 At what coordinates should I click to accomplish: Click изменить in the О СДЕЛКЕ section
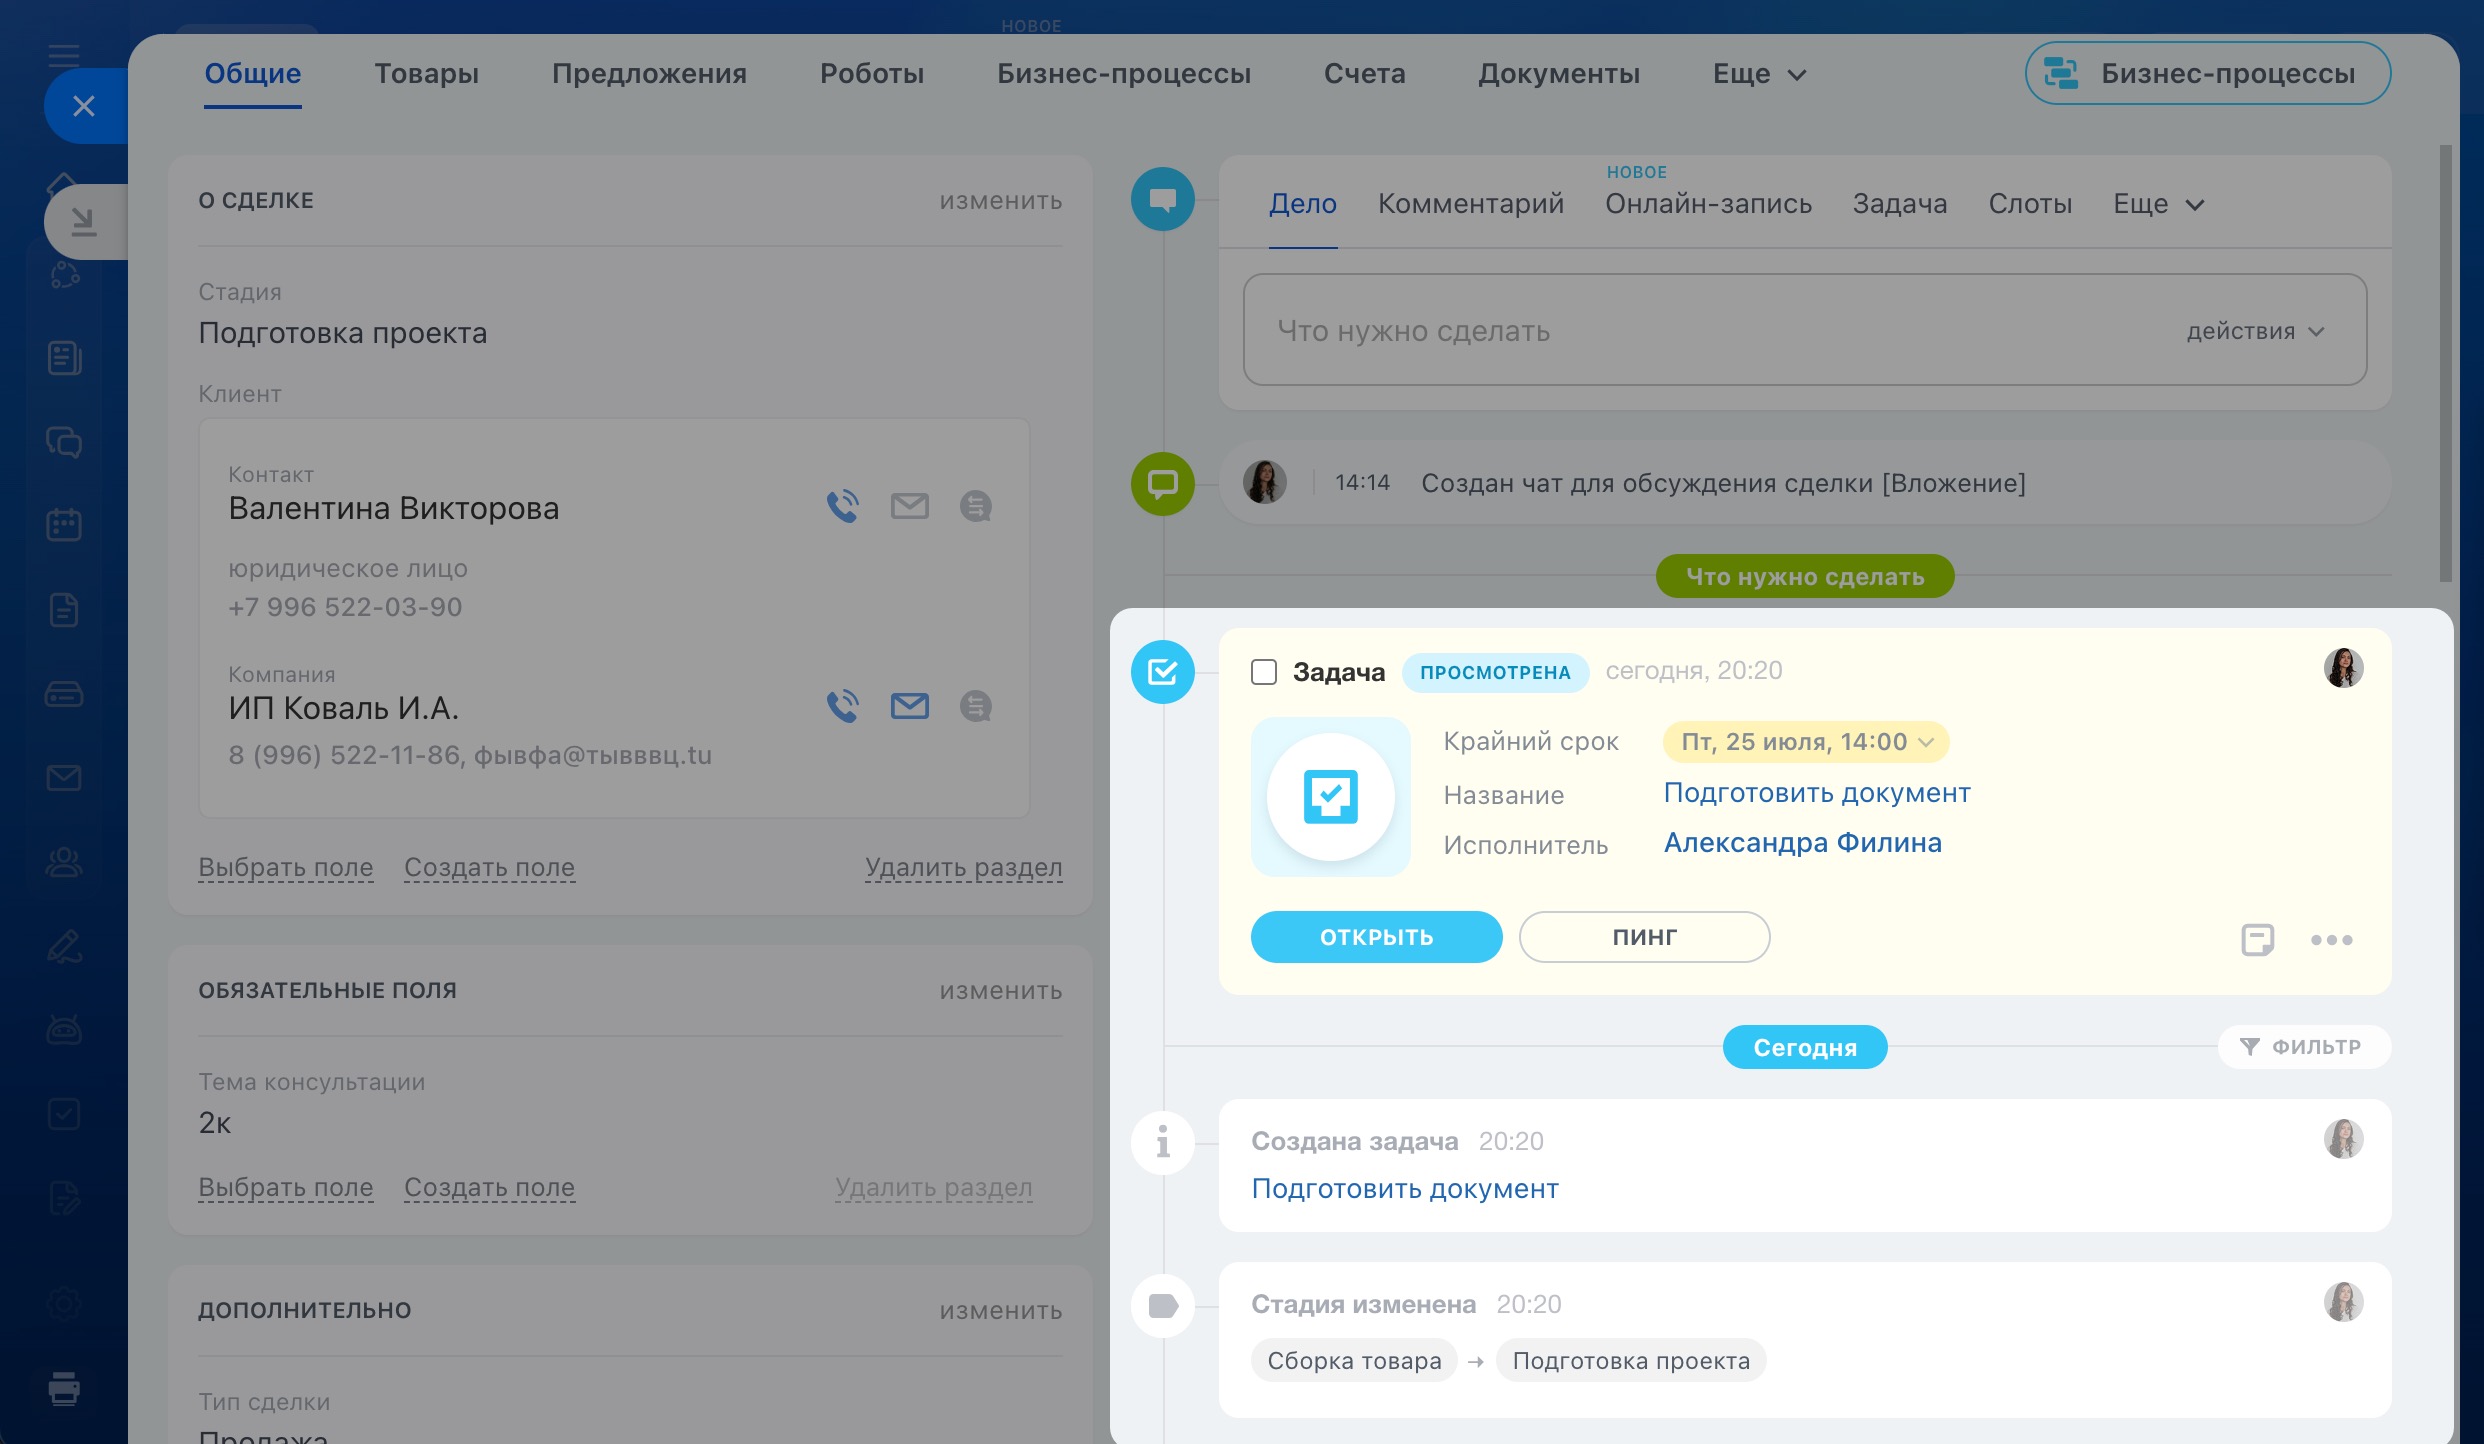click(1001, 201)
